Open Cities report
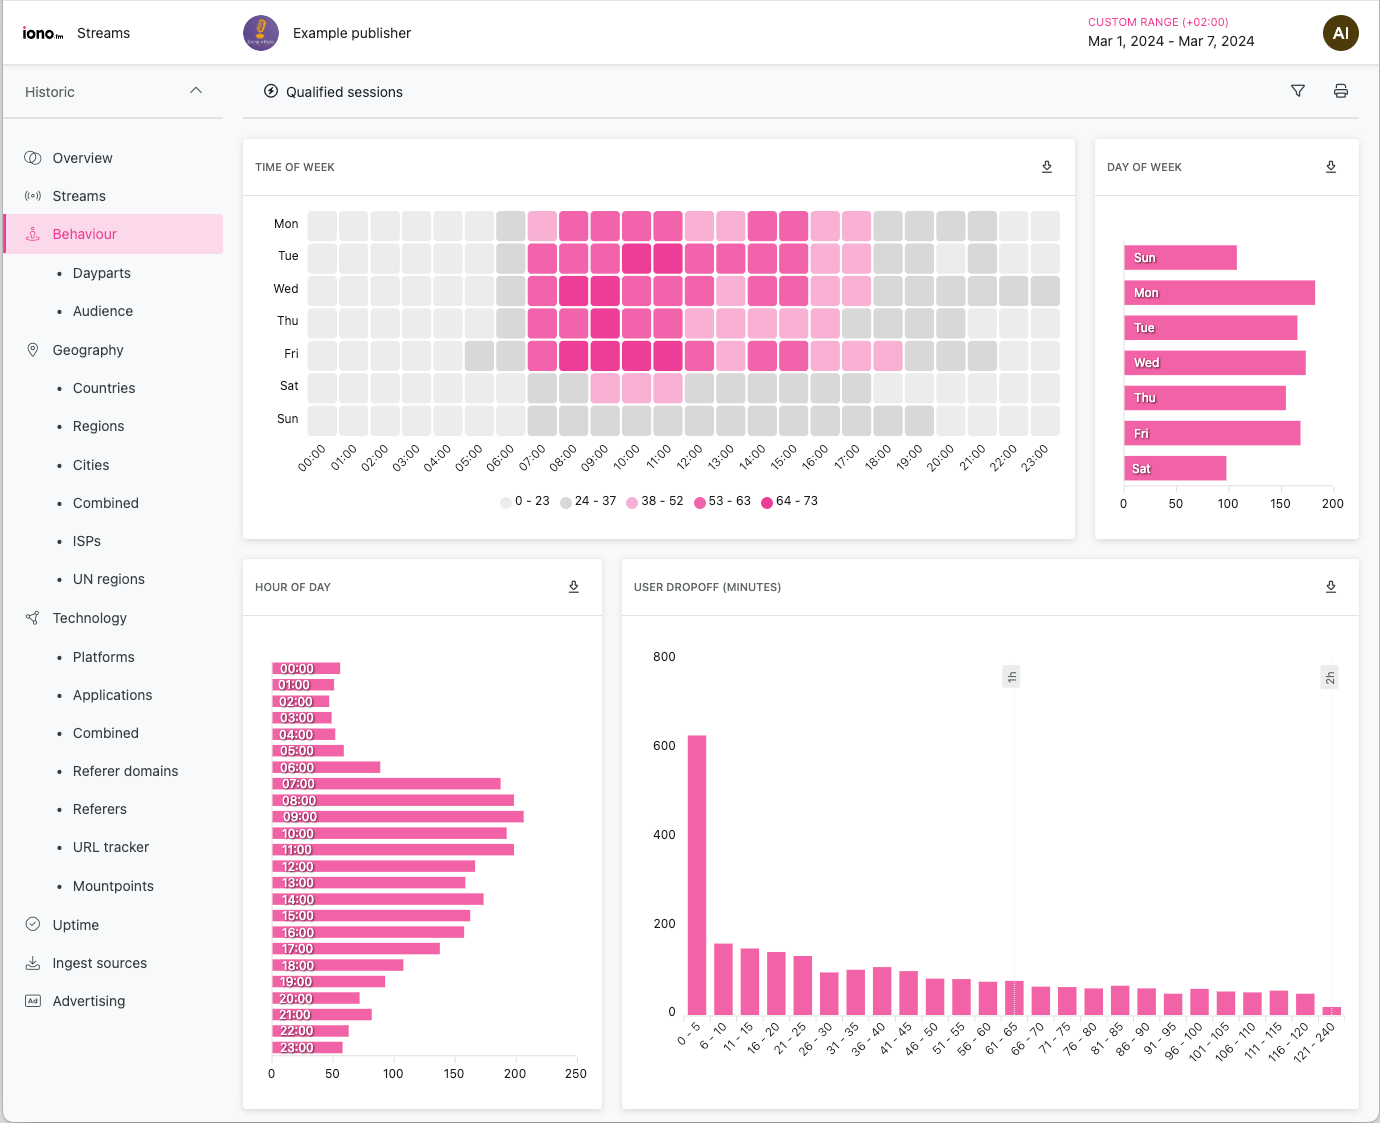The height and width of the screenshot is (1123, 1380). 91,465
